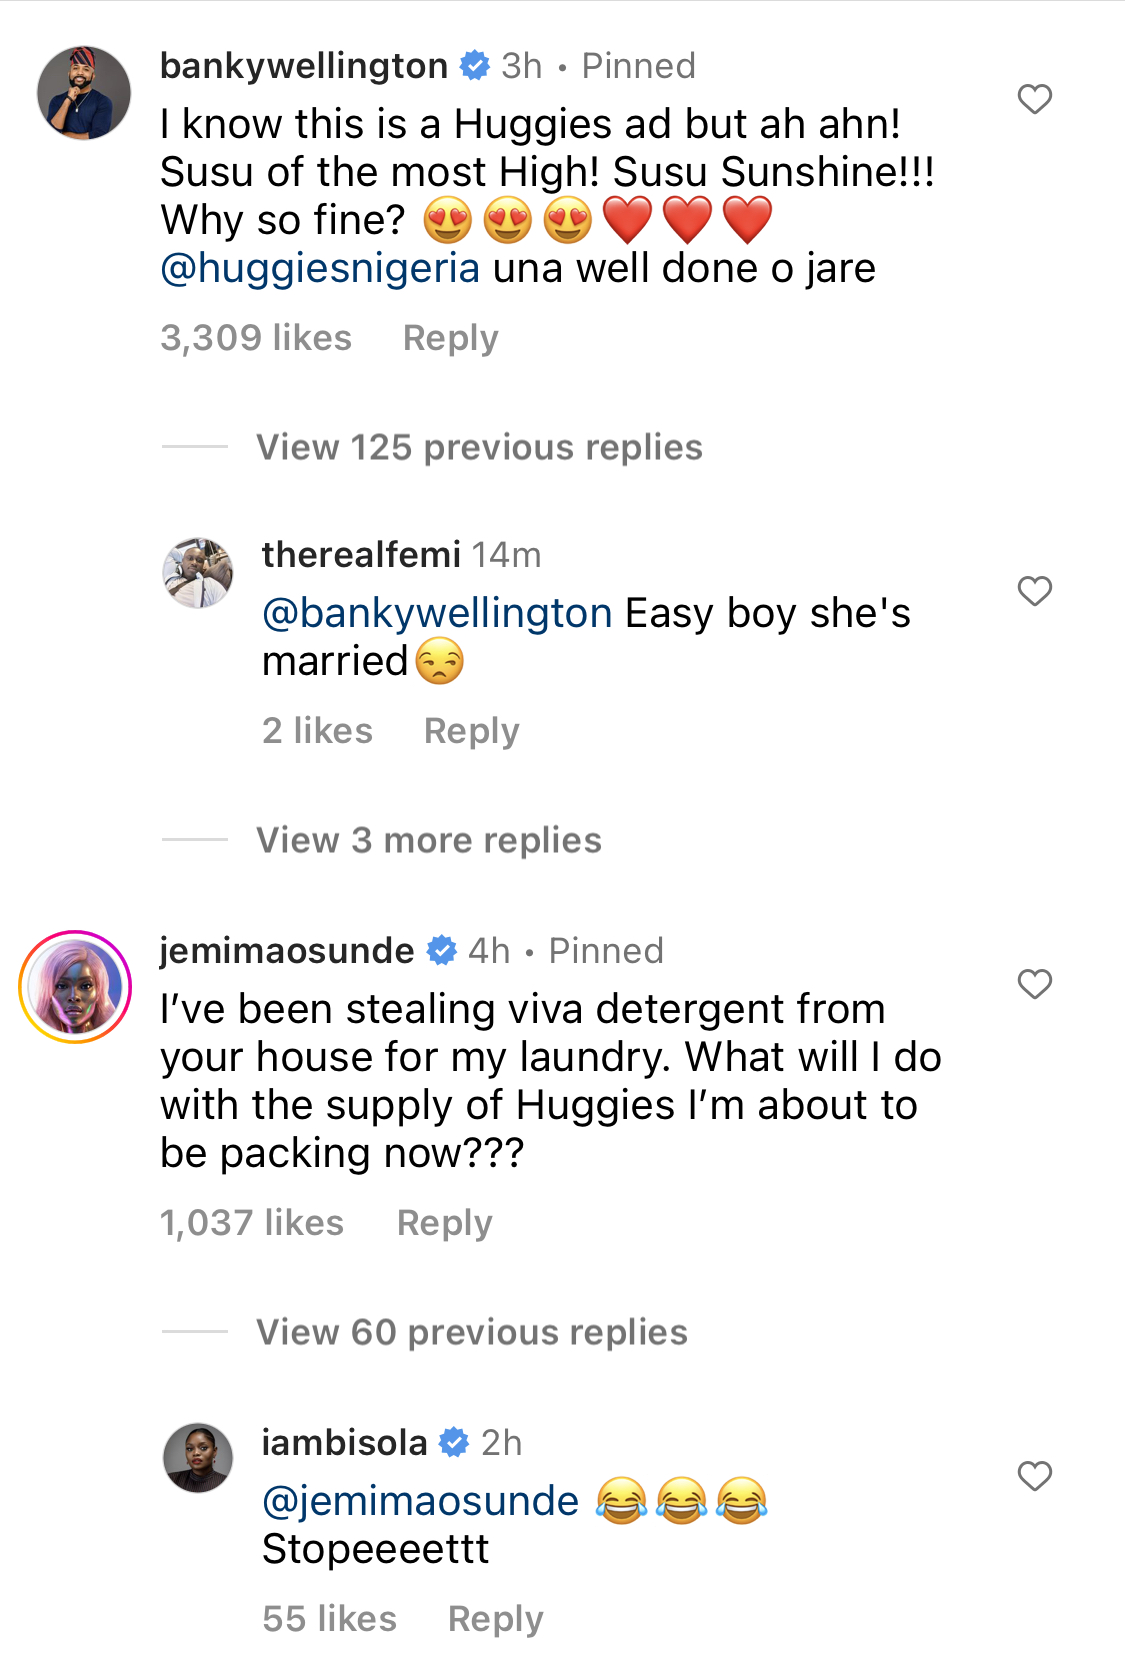The image size is (1125, 1662).
Task: Open bankywellington's profile picture
Action: (84, 92)
